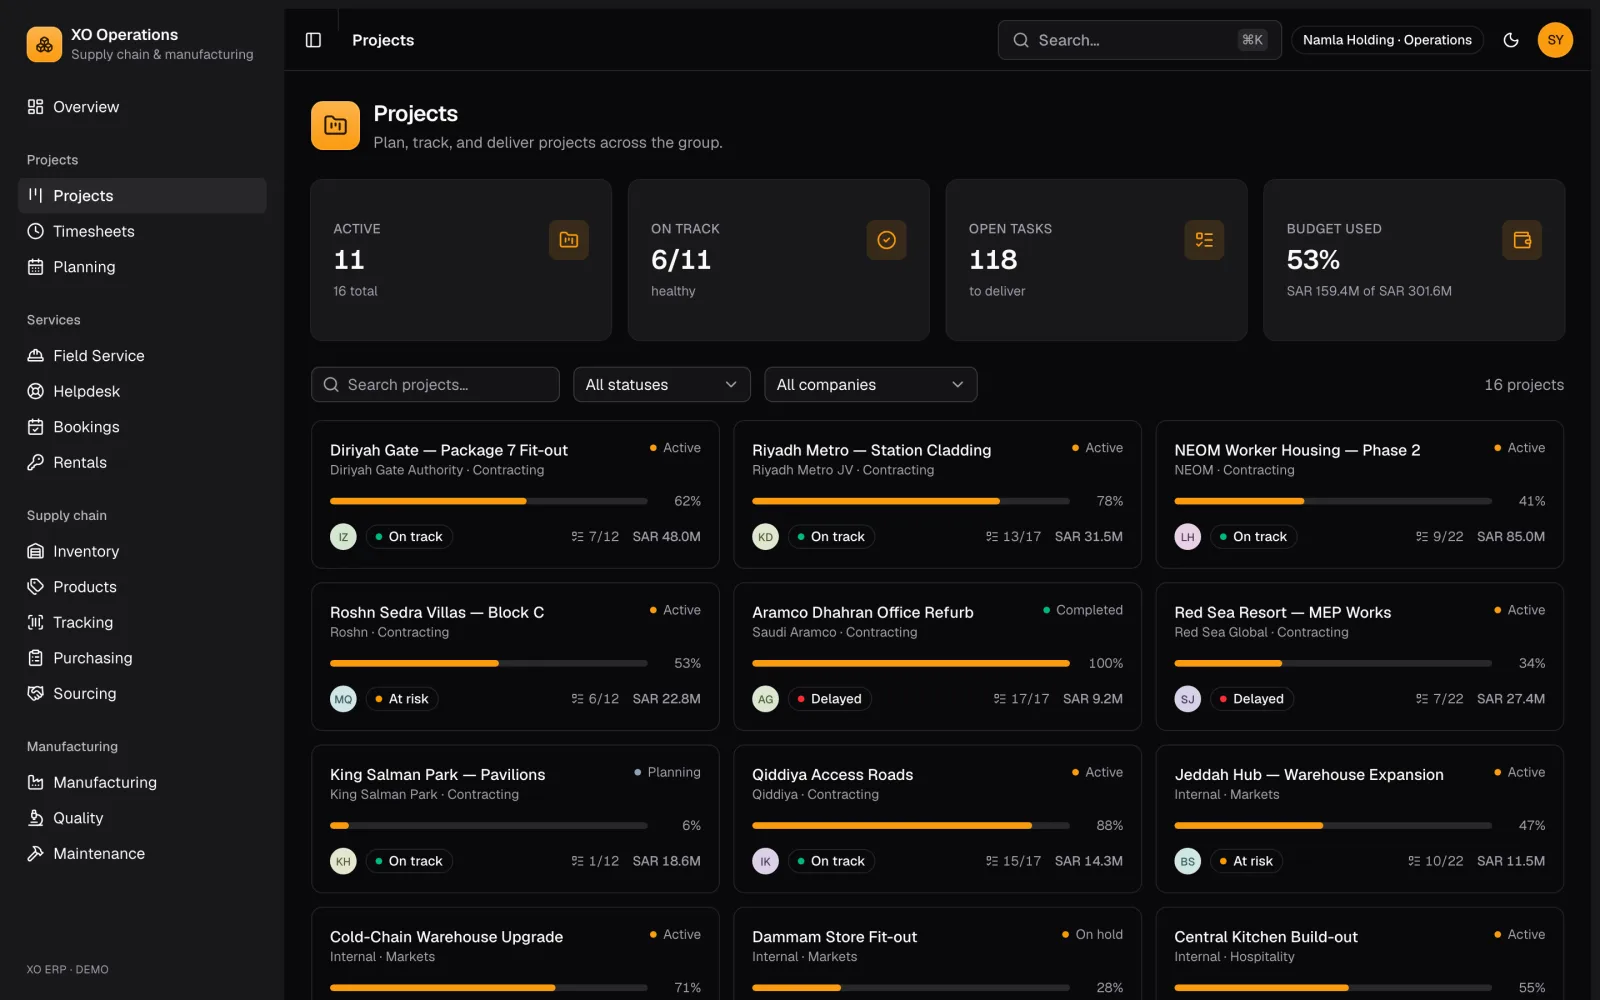
Task: Click the 16 projects count text
Action: [x=1524, y=385]
